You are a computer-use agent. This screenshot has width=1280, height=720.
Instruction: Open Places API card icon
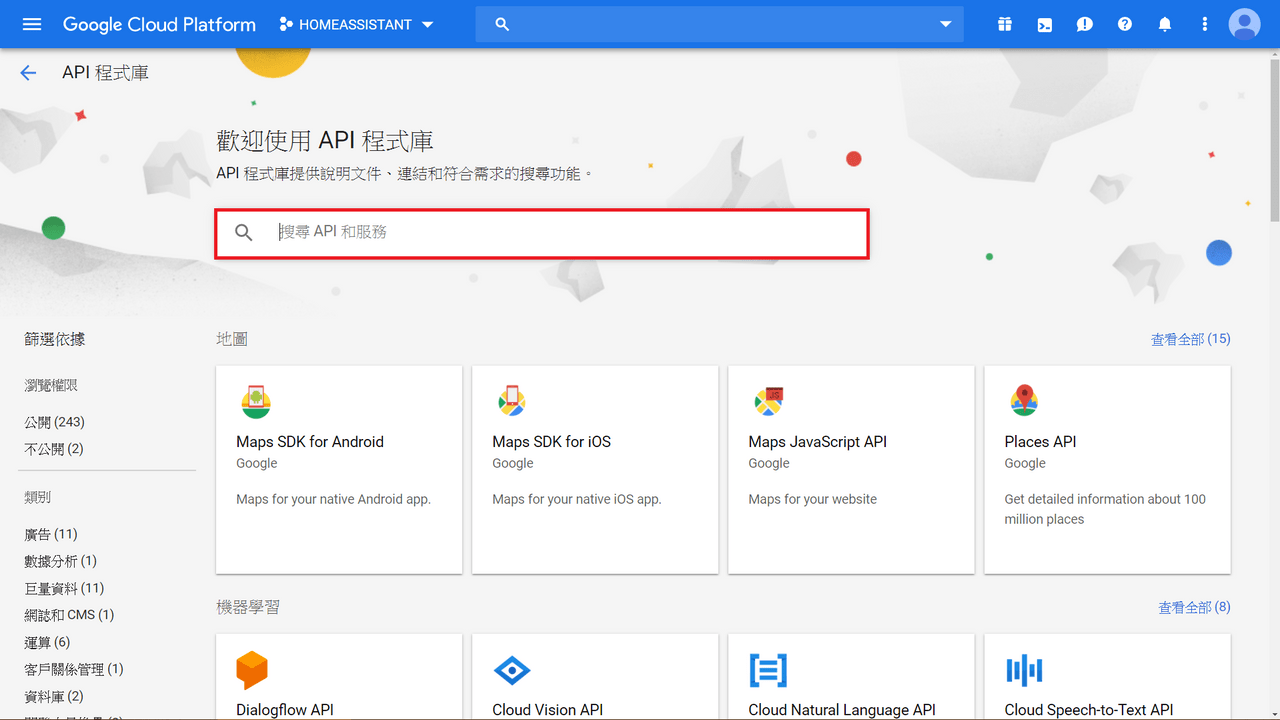pyautogui.click(x=1024, y=401)
